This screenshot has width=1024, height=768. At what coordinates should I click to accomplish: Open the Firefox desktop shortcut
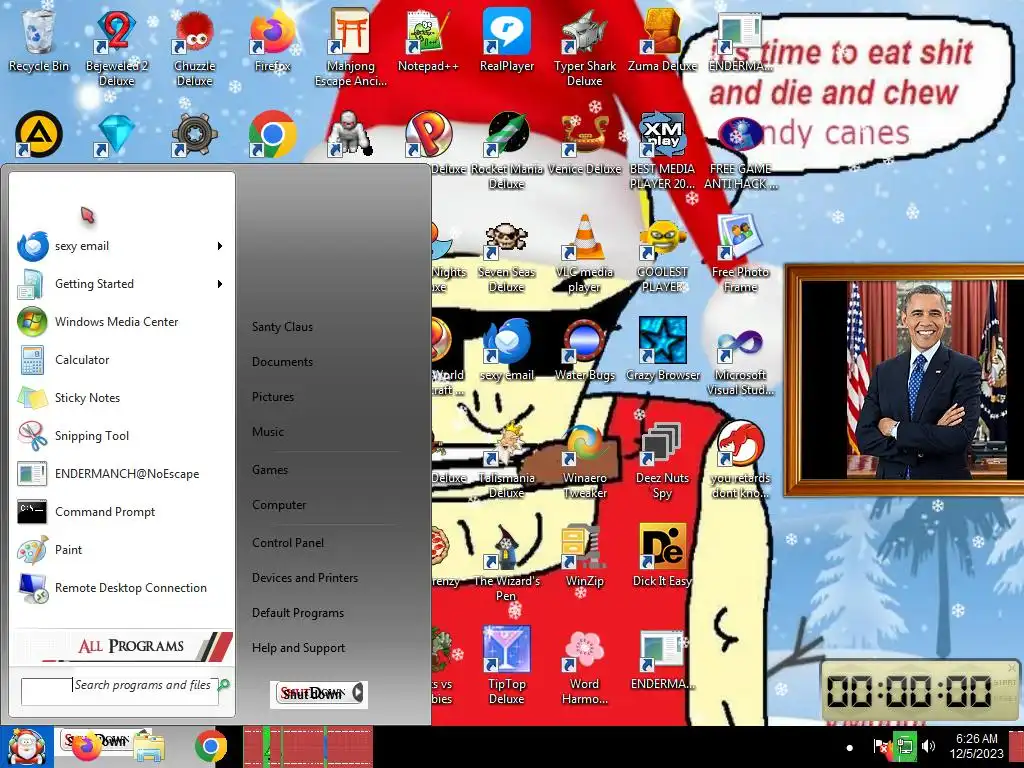click(x=272, y=40)
